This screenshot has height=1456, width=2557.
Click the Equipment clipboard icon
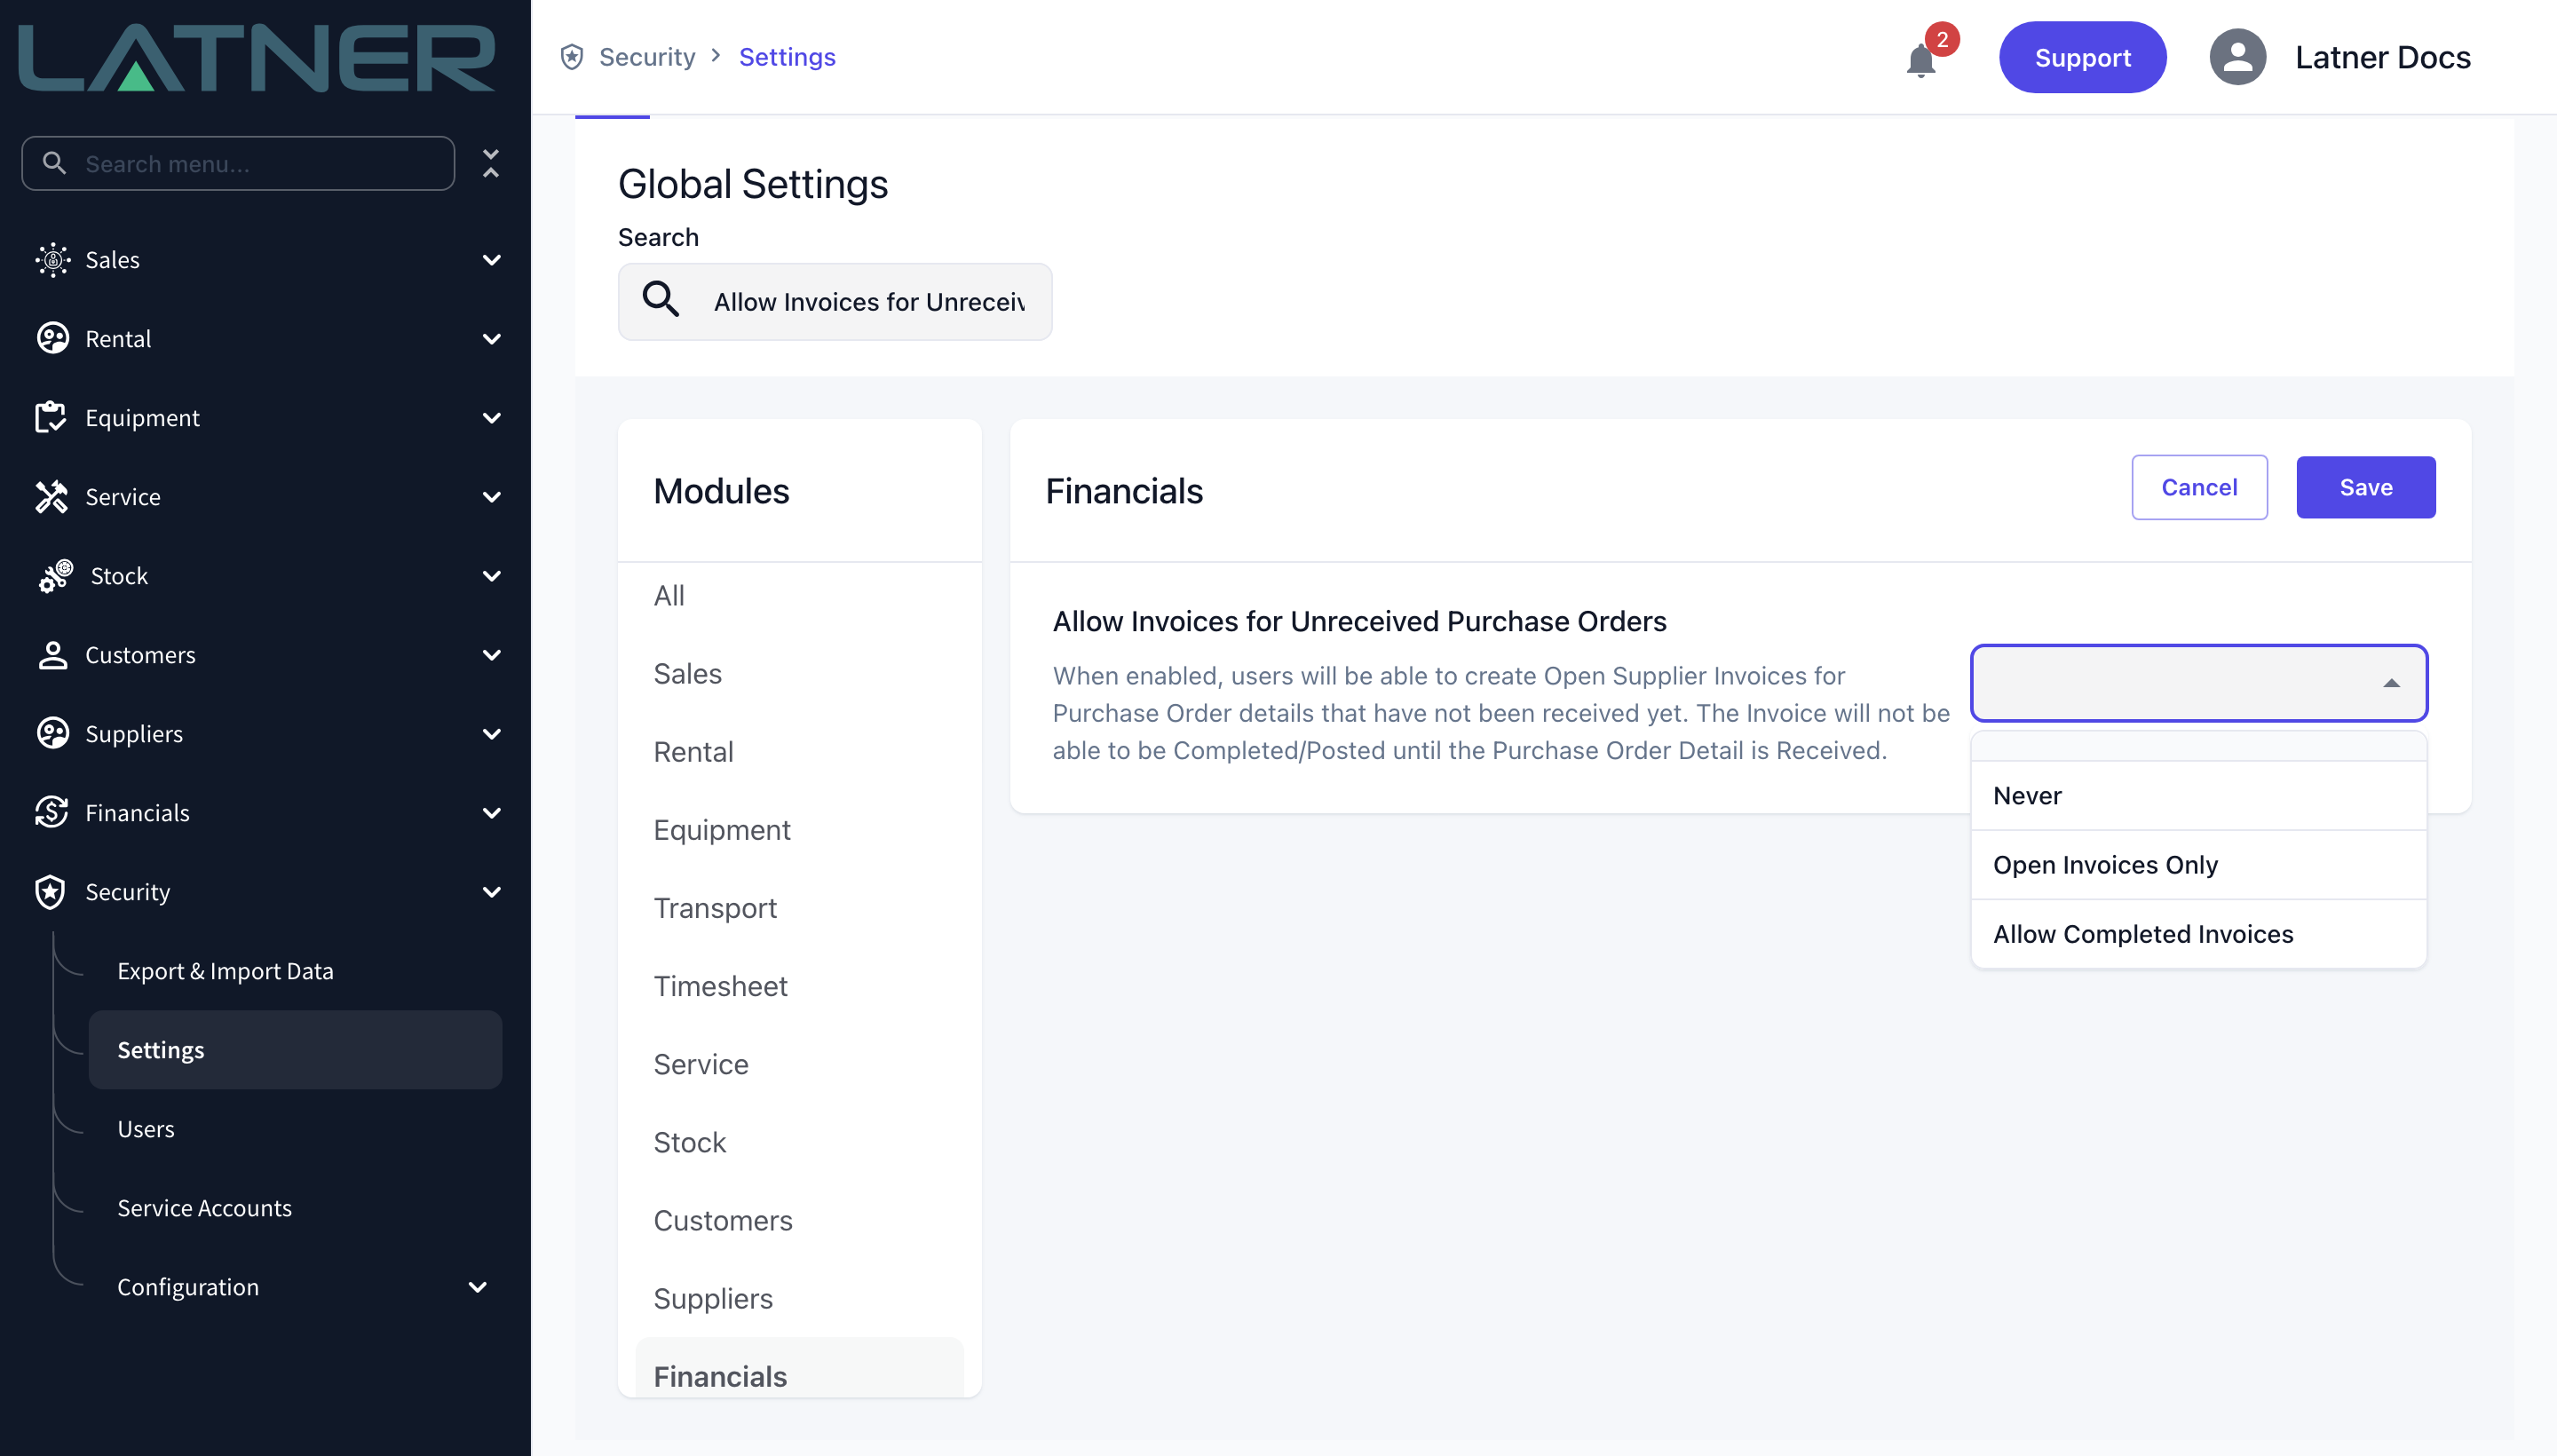[x=50, y=418]
